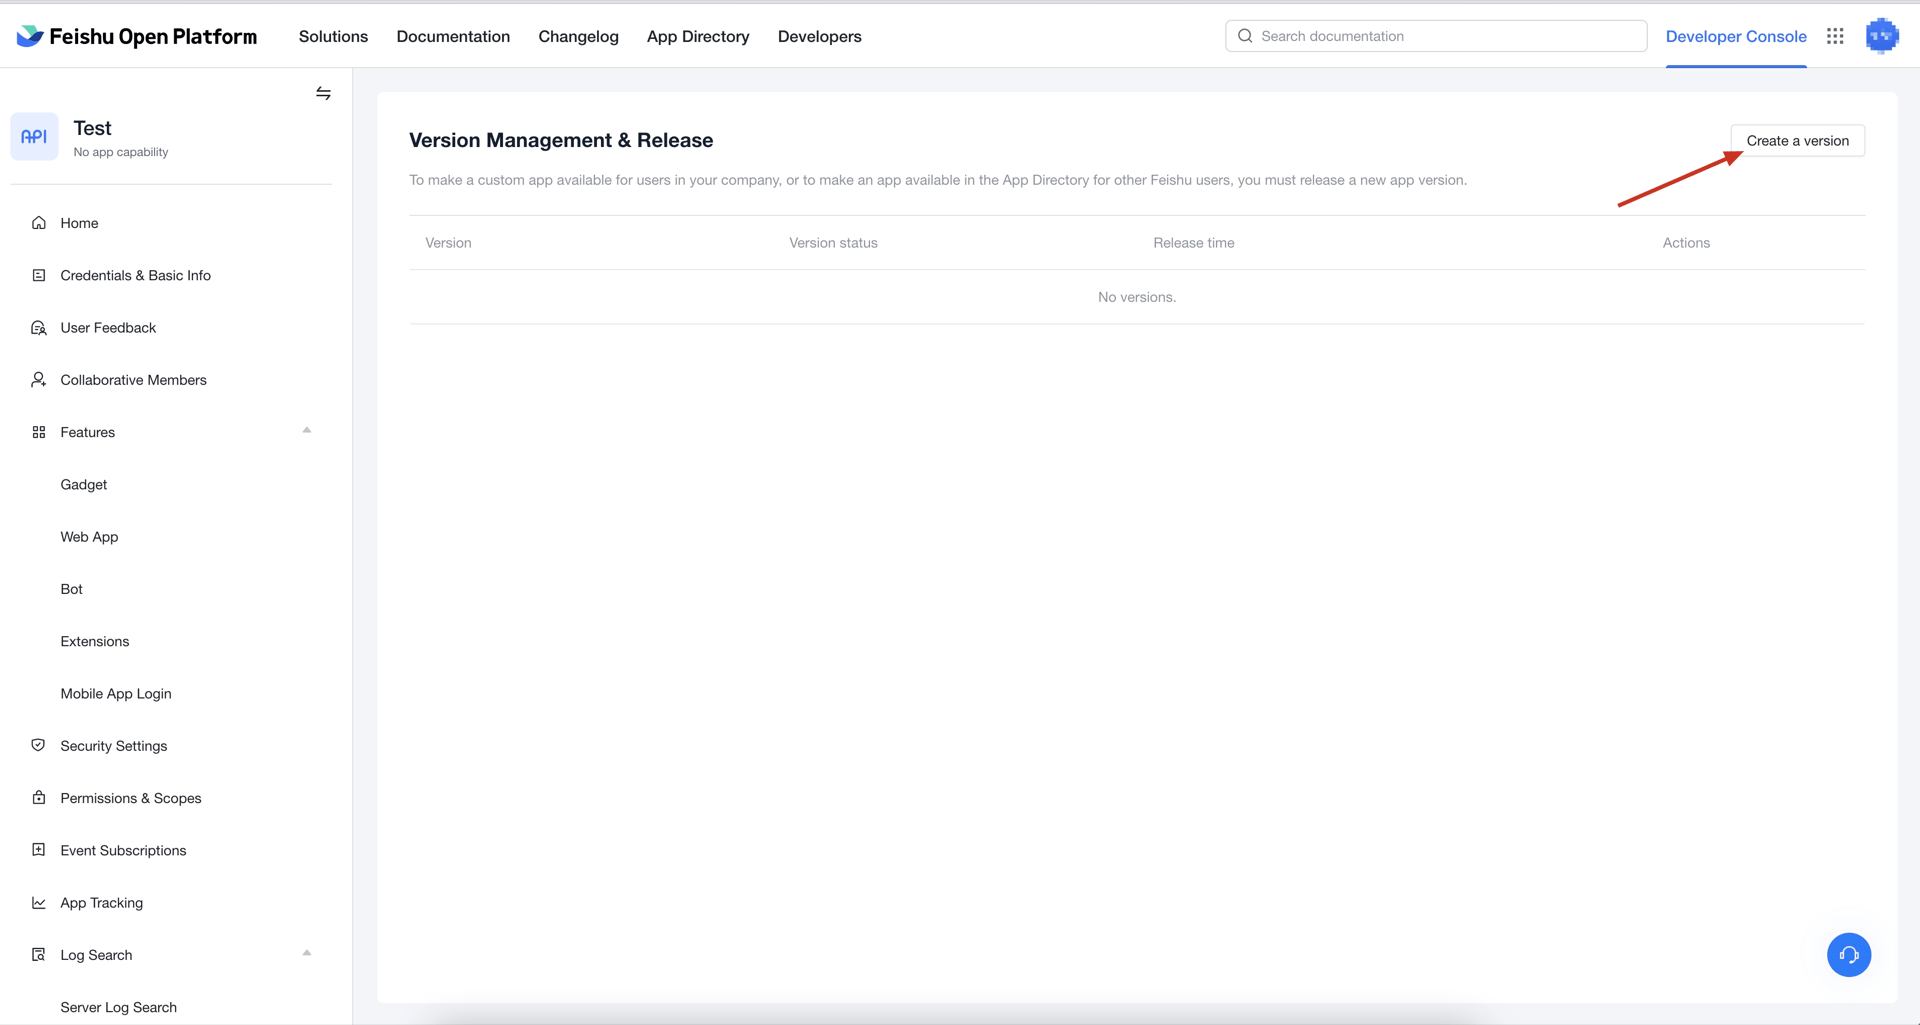Screen dimensions: 1920x1025
Task: Click the App Tracking chart icon
Action: [39, 902]
